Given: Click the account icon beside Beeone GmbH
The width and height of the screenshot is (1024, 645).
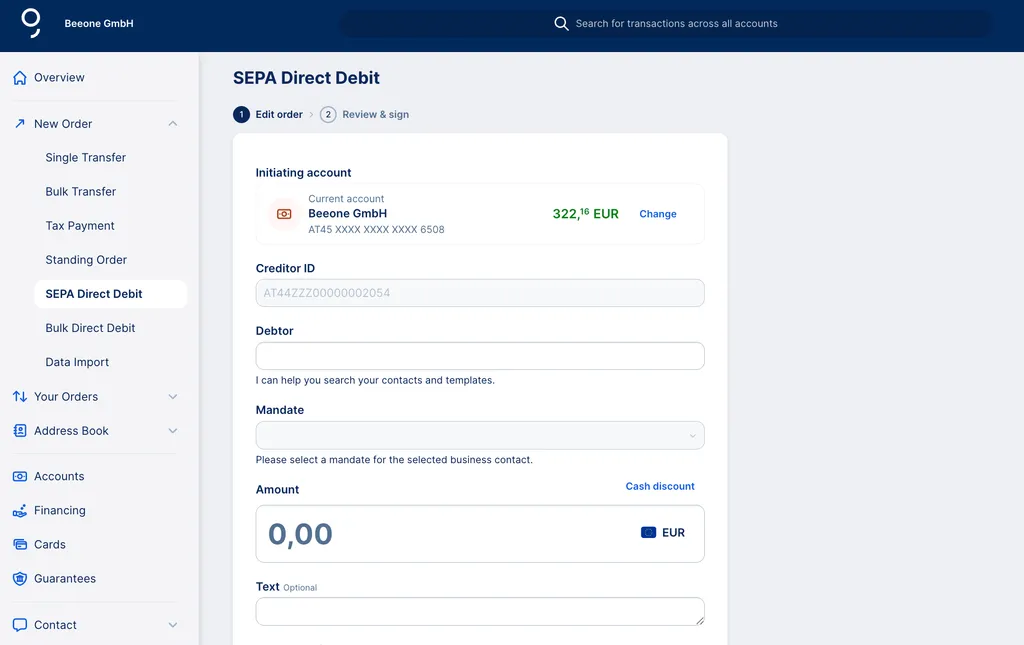Looking at the screenshot, I should coord(281,213).
